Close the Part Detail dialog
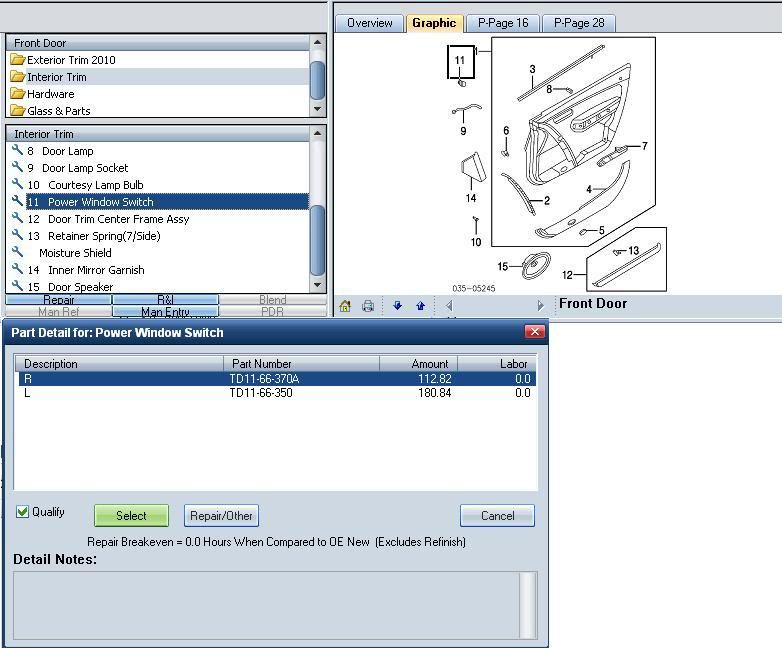Viewport: 782px width, 648px height. 535,332
